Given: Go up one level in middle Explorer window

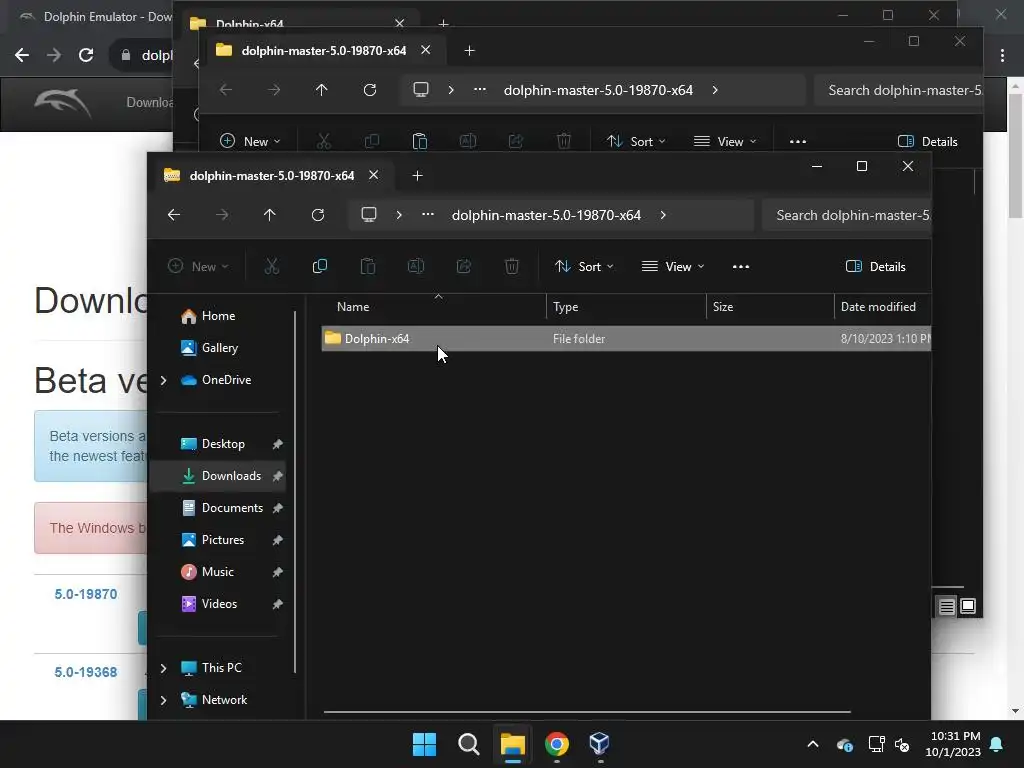Looking at the screenshot, I should click(x=321, y=90).
